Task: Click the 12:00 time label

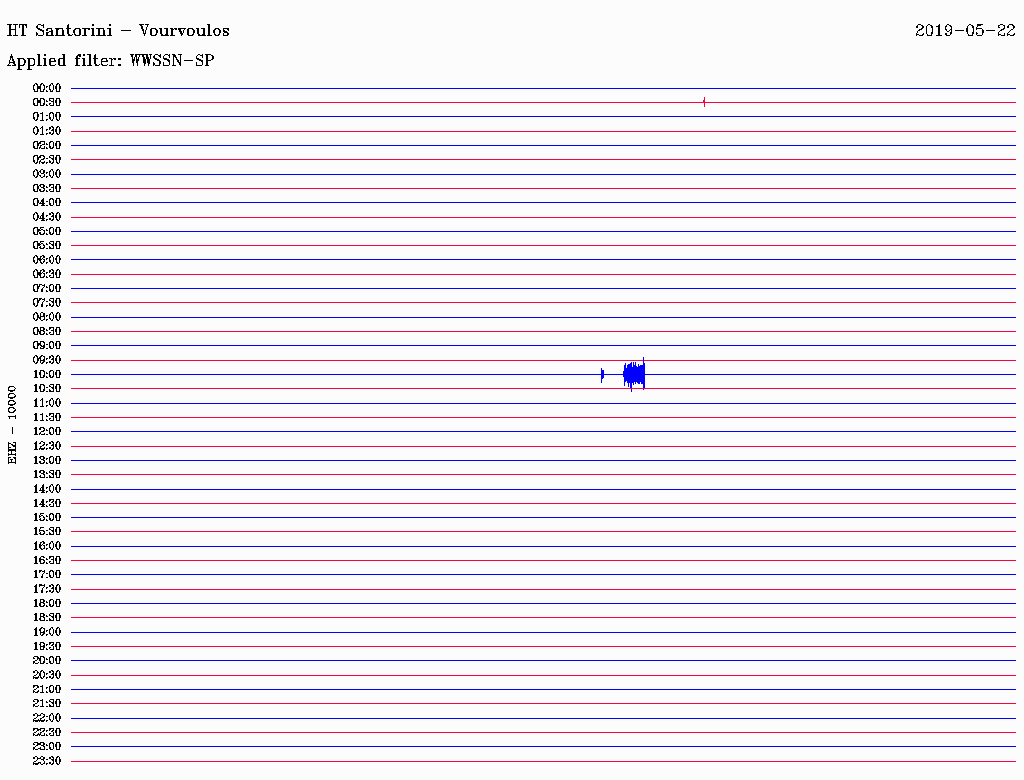Action: 47,432
